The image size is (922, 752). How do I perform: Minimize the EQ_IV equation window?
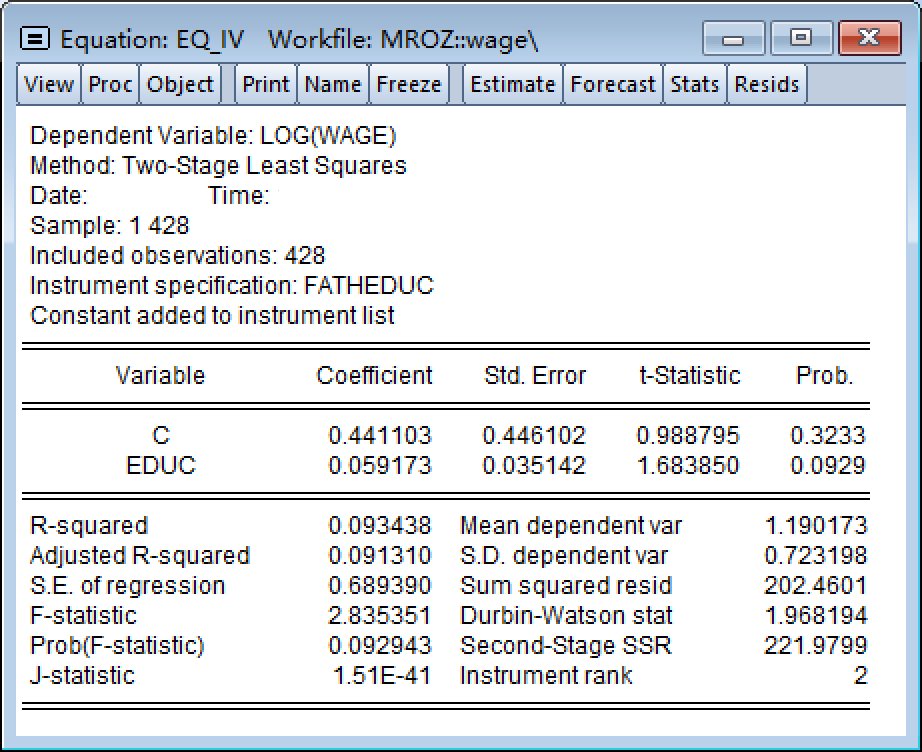734,39
